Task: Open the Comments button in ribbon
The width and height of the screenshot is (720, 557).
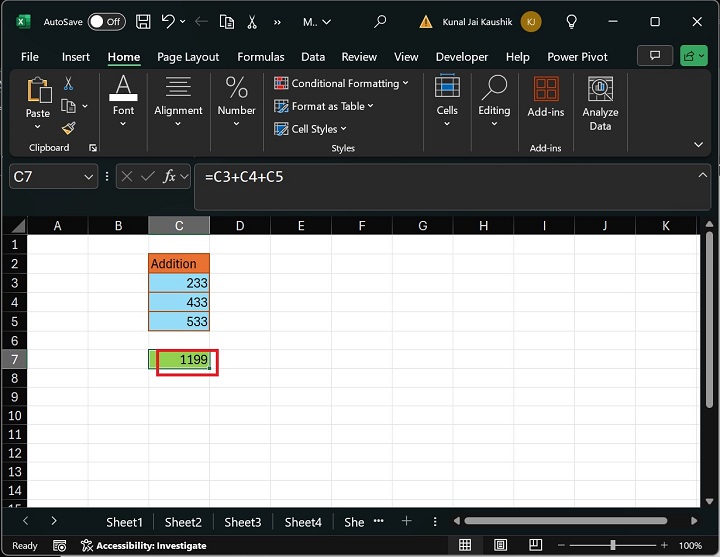Action: pos(655,56)
